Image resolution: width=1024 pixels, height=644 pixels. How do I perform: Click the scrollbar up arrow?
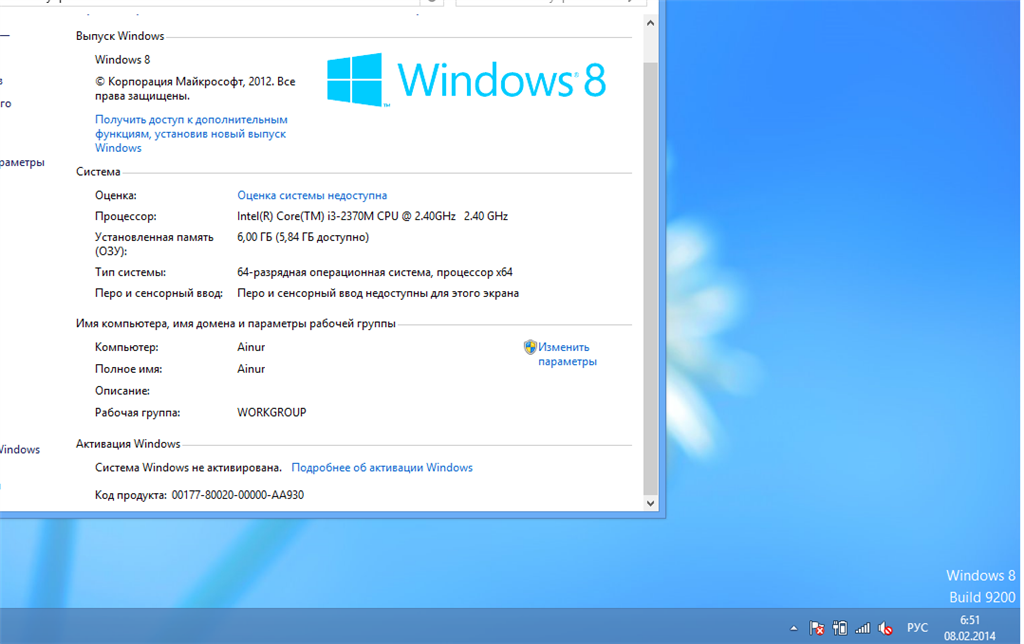pos(650,23)
